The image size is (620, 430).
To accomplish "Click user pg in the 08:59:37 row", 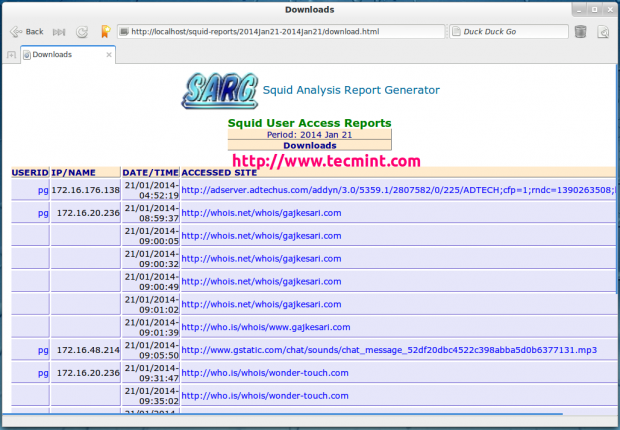I will (x=43, y=214).
